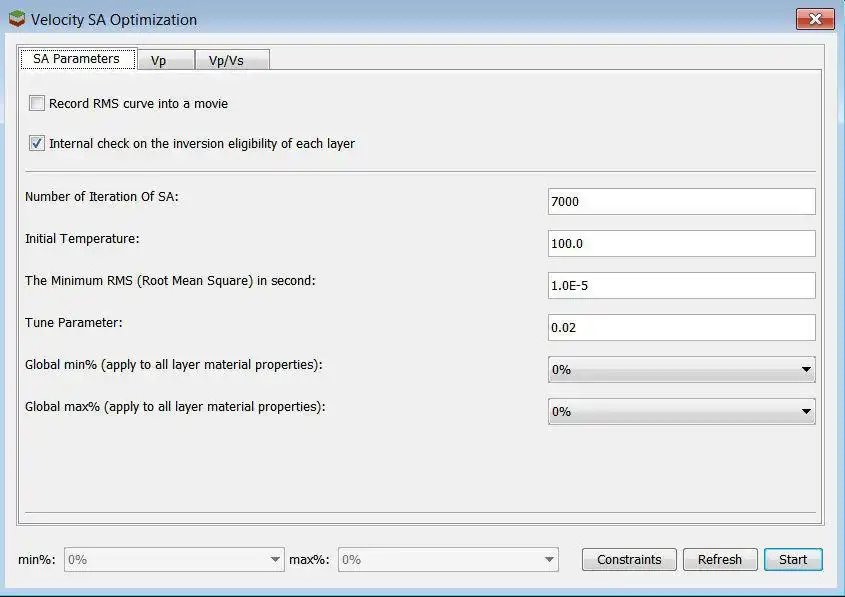Click the Start button
Screen dimensions: 845x597
pos(793,559)
